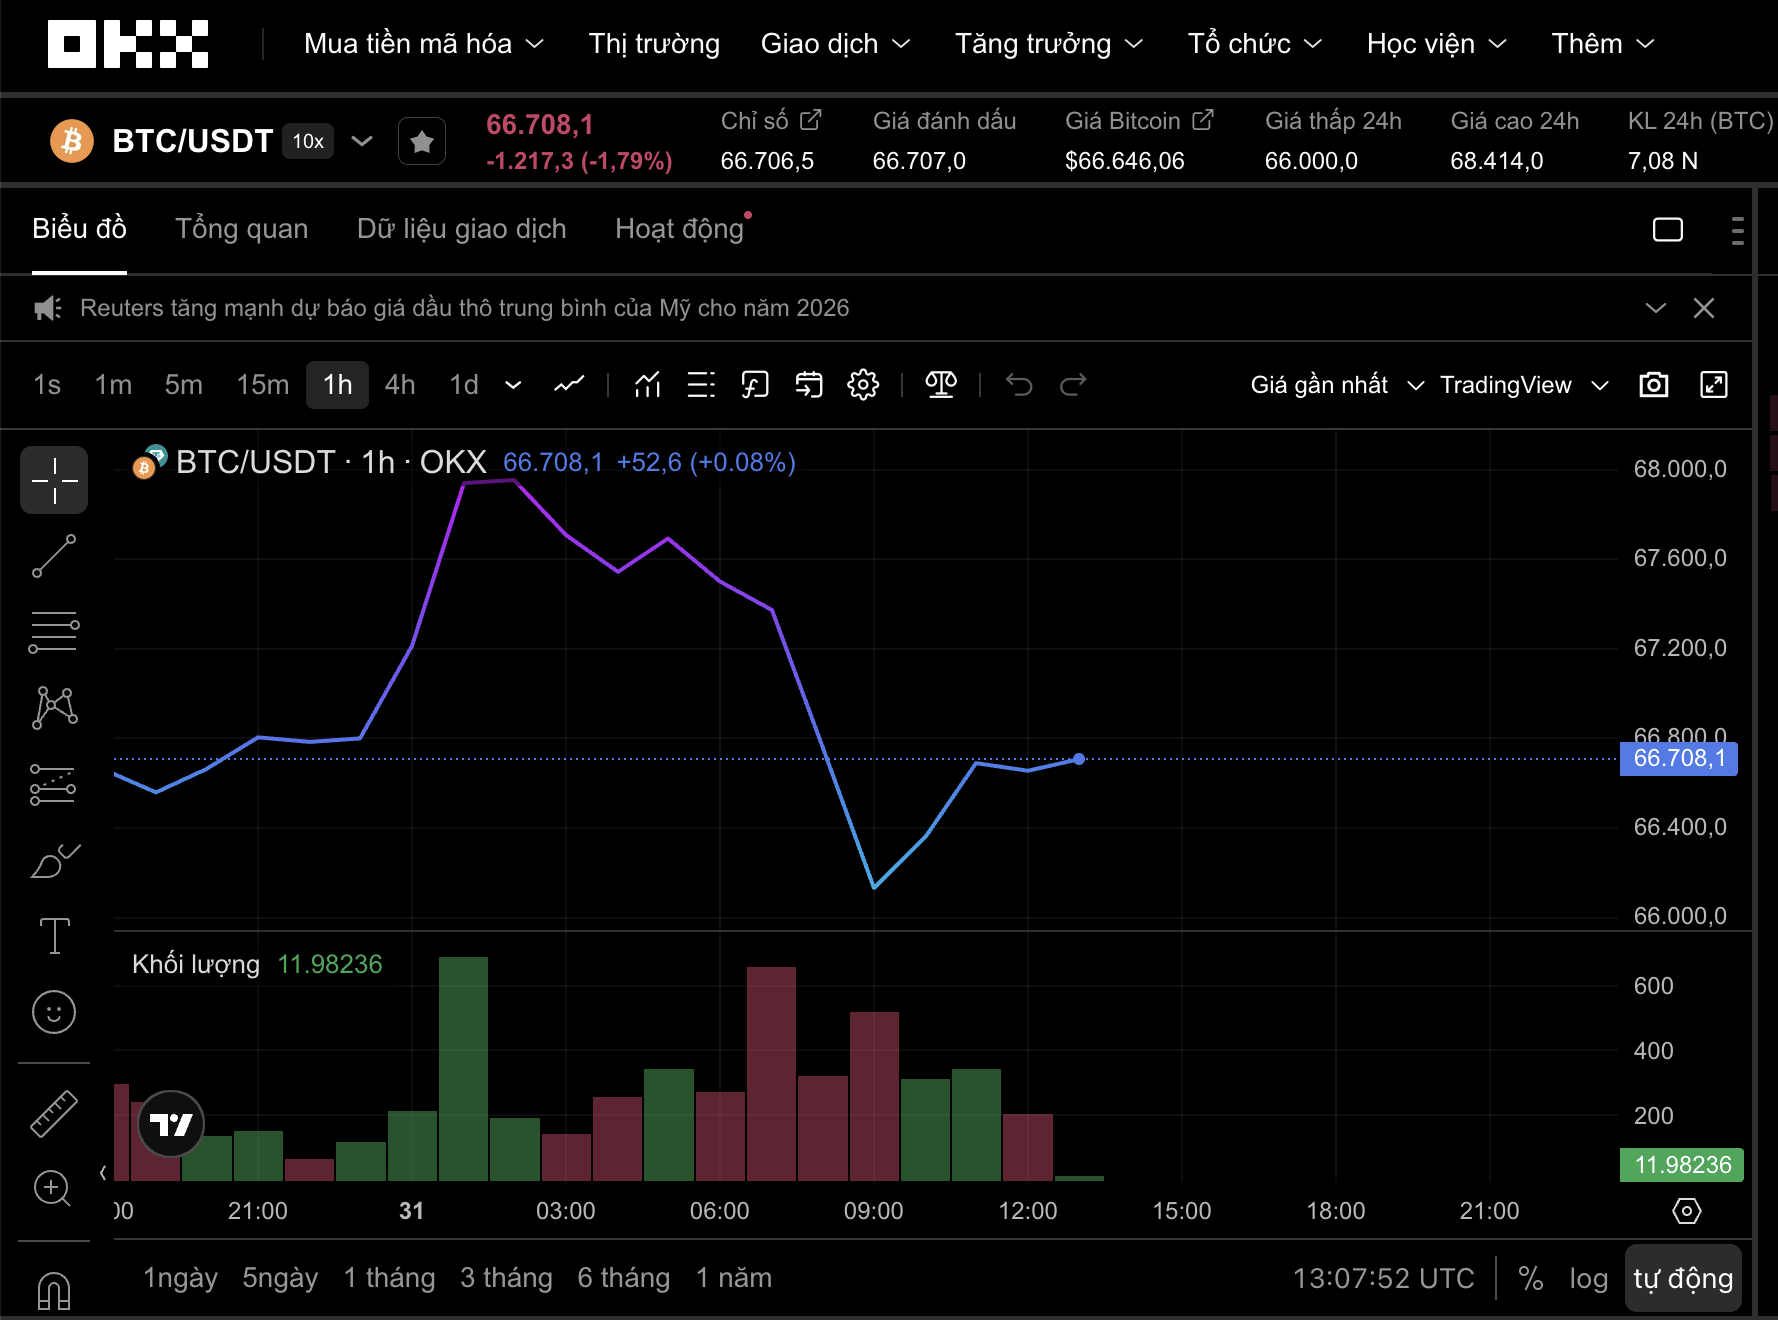Take a chart screenshot with the camera icon
1778x1320 pixels.
click(1653, 384)
